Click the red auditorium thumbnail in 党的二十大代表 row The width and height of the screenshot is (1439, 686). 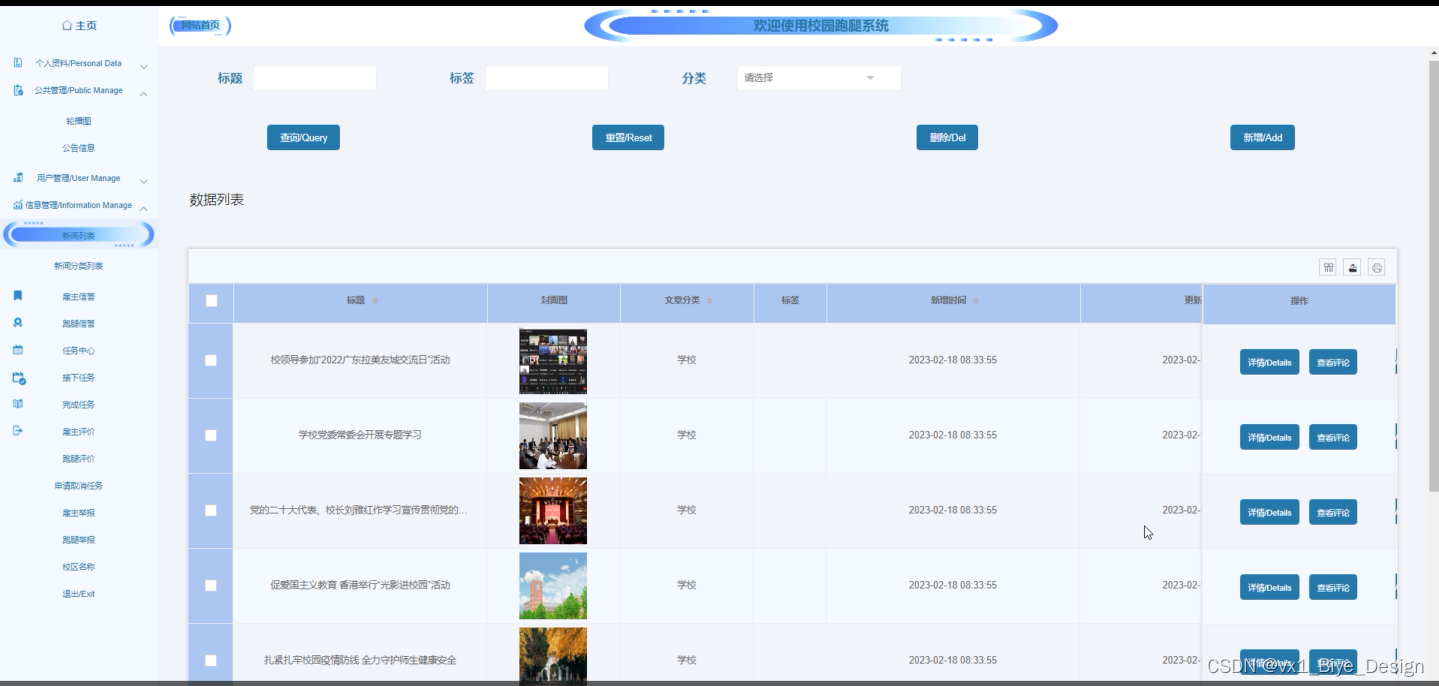pyautogui.click(x=553, y=511)
